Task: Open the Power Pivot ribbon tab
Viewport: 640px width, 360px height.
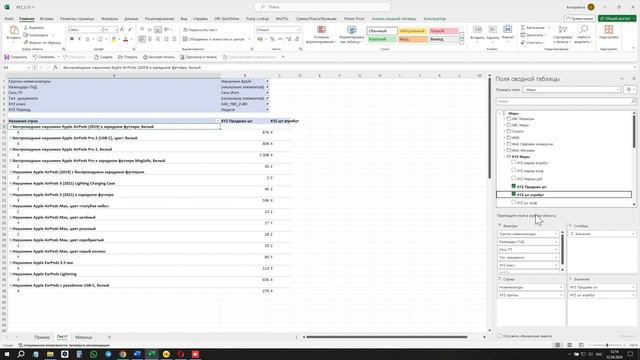Action: pos(353,19)
